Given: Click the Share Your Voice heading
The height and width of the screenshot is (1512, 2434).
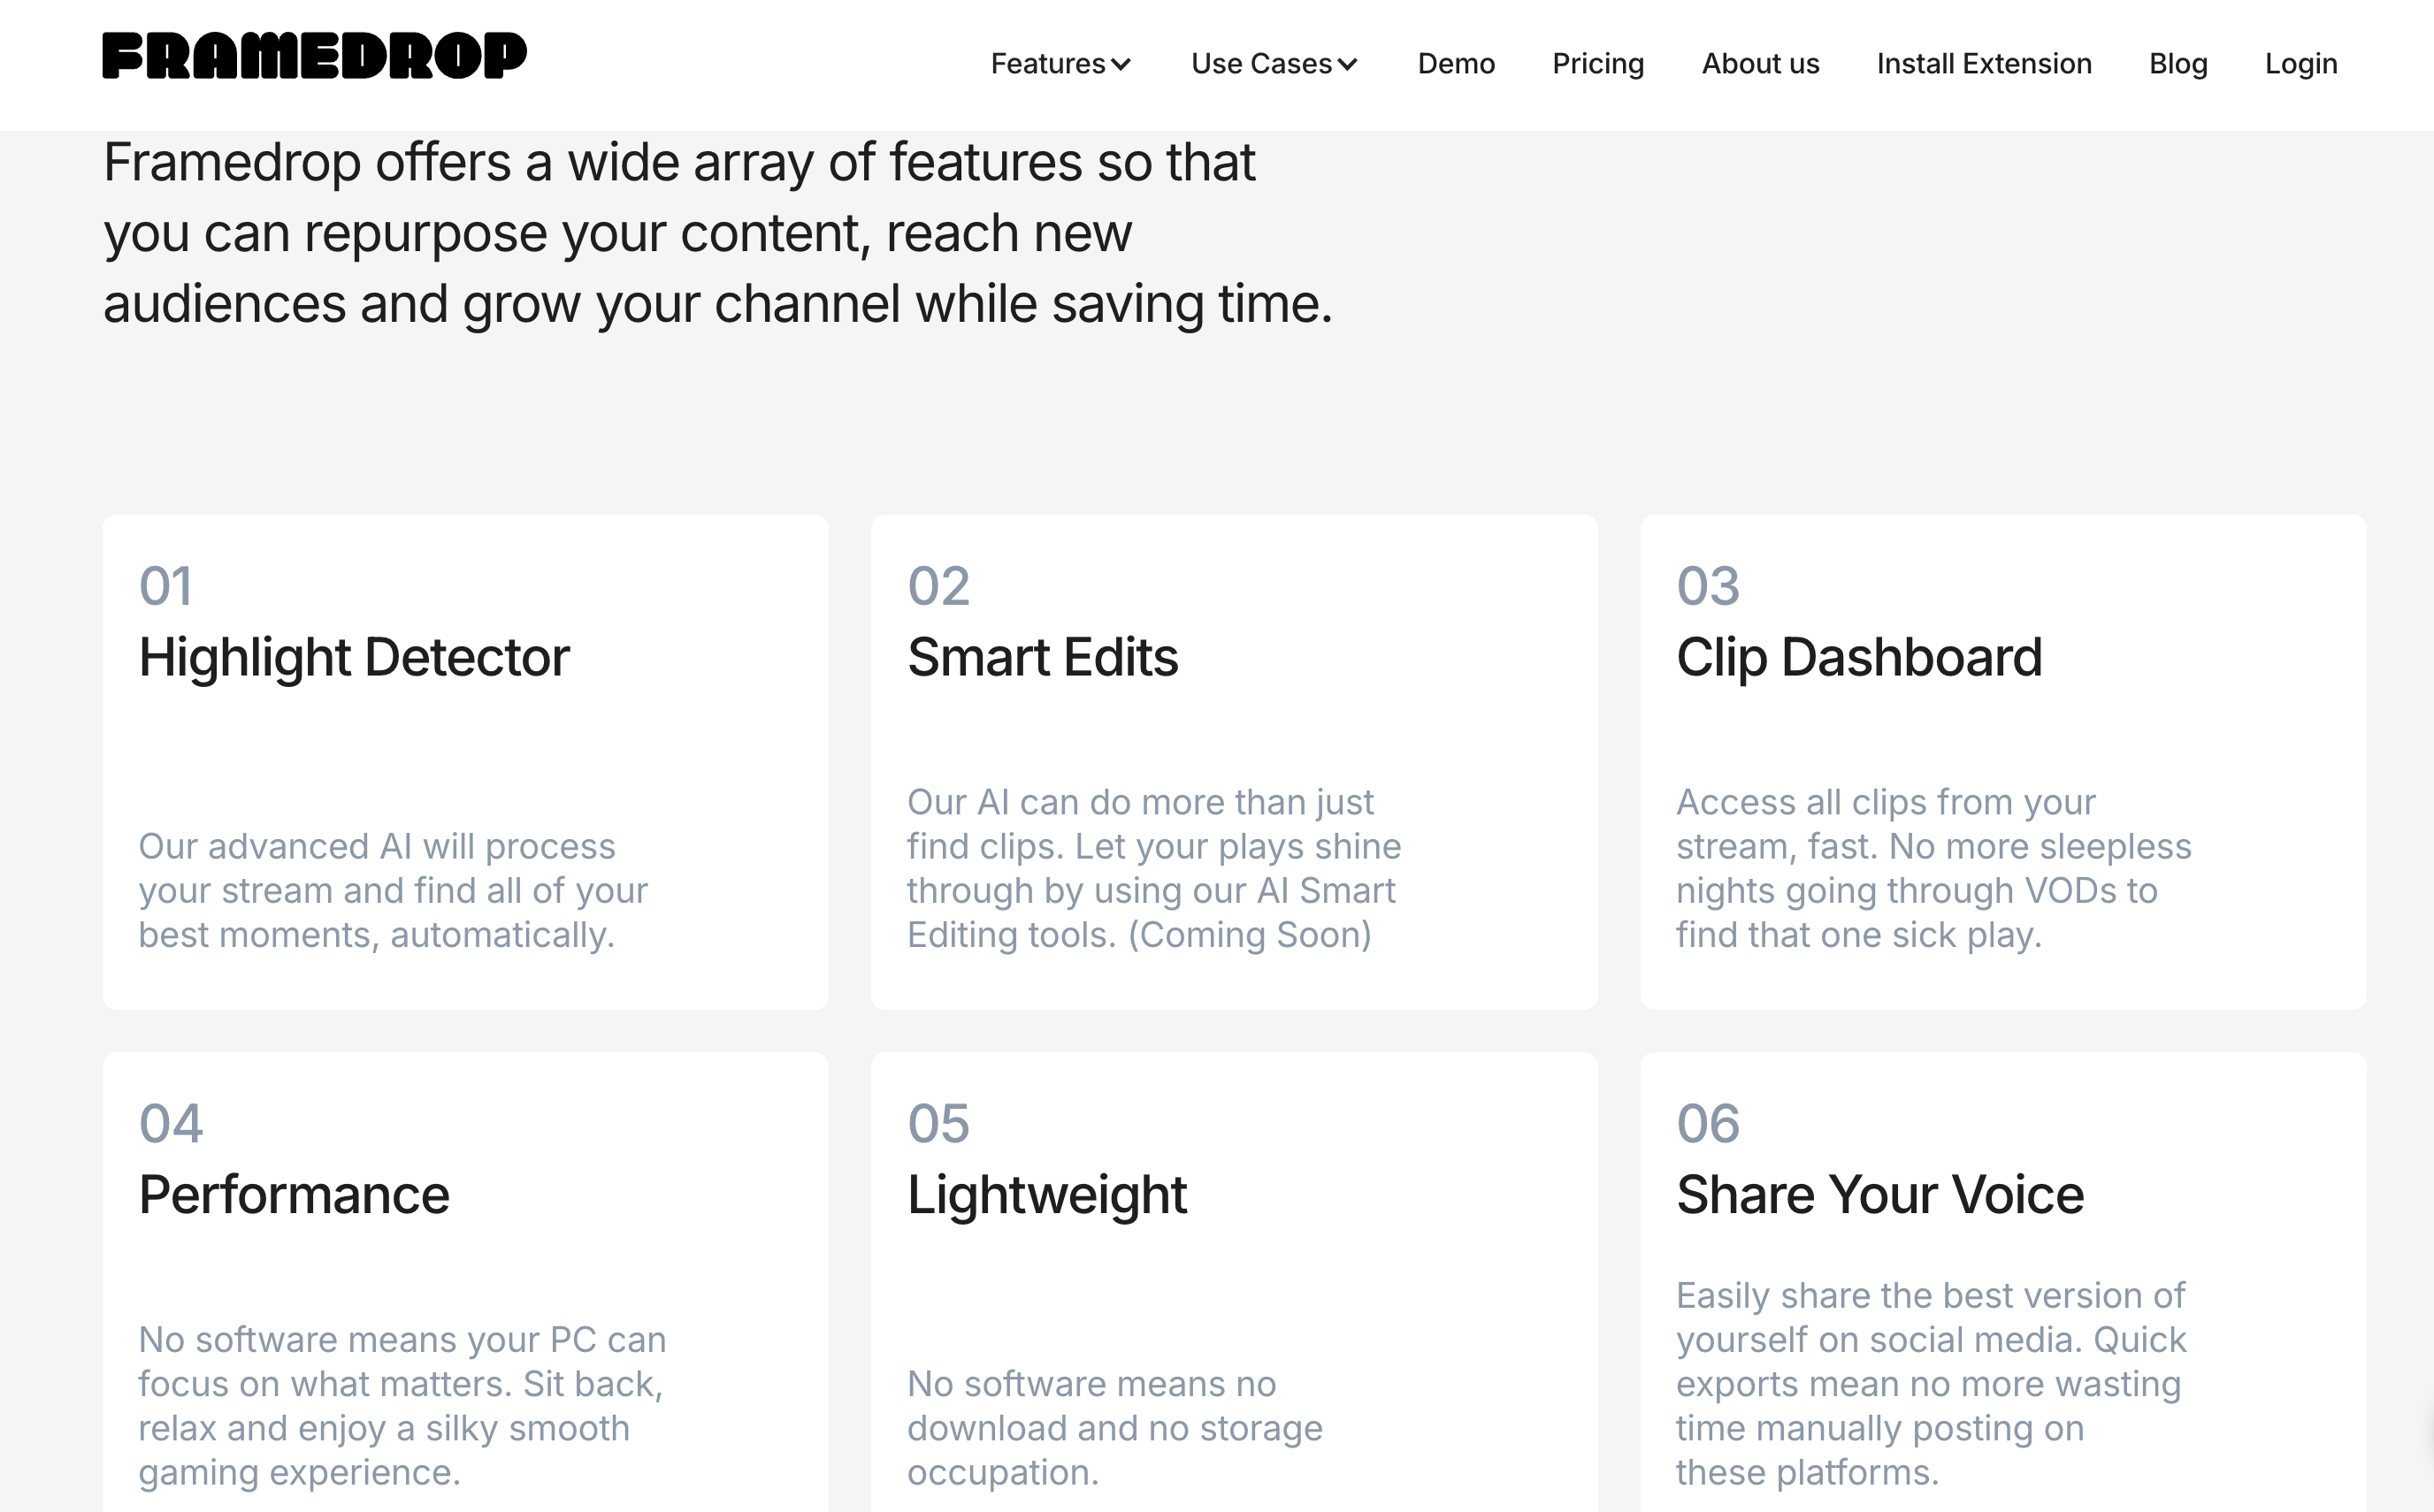Looking at the screenshot, I should click(1880, 1195).
